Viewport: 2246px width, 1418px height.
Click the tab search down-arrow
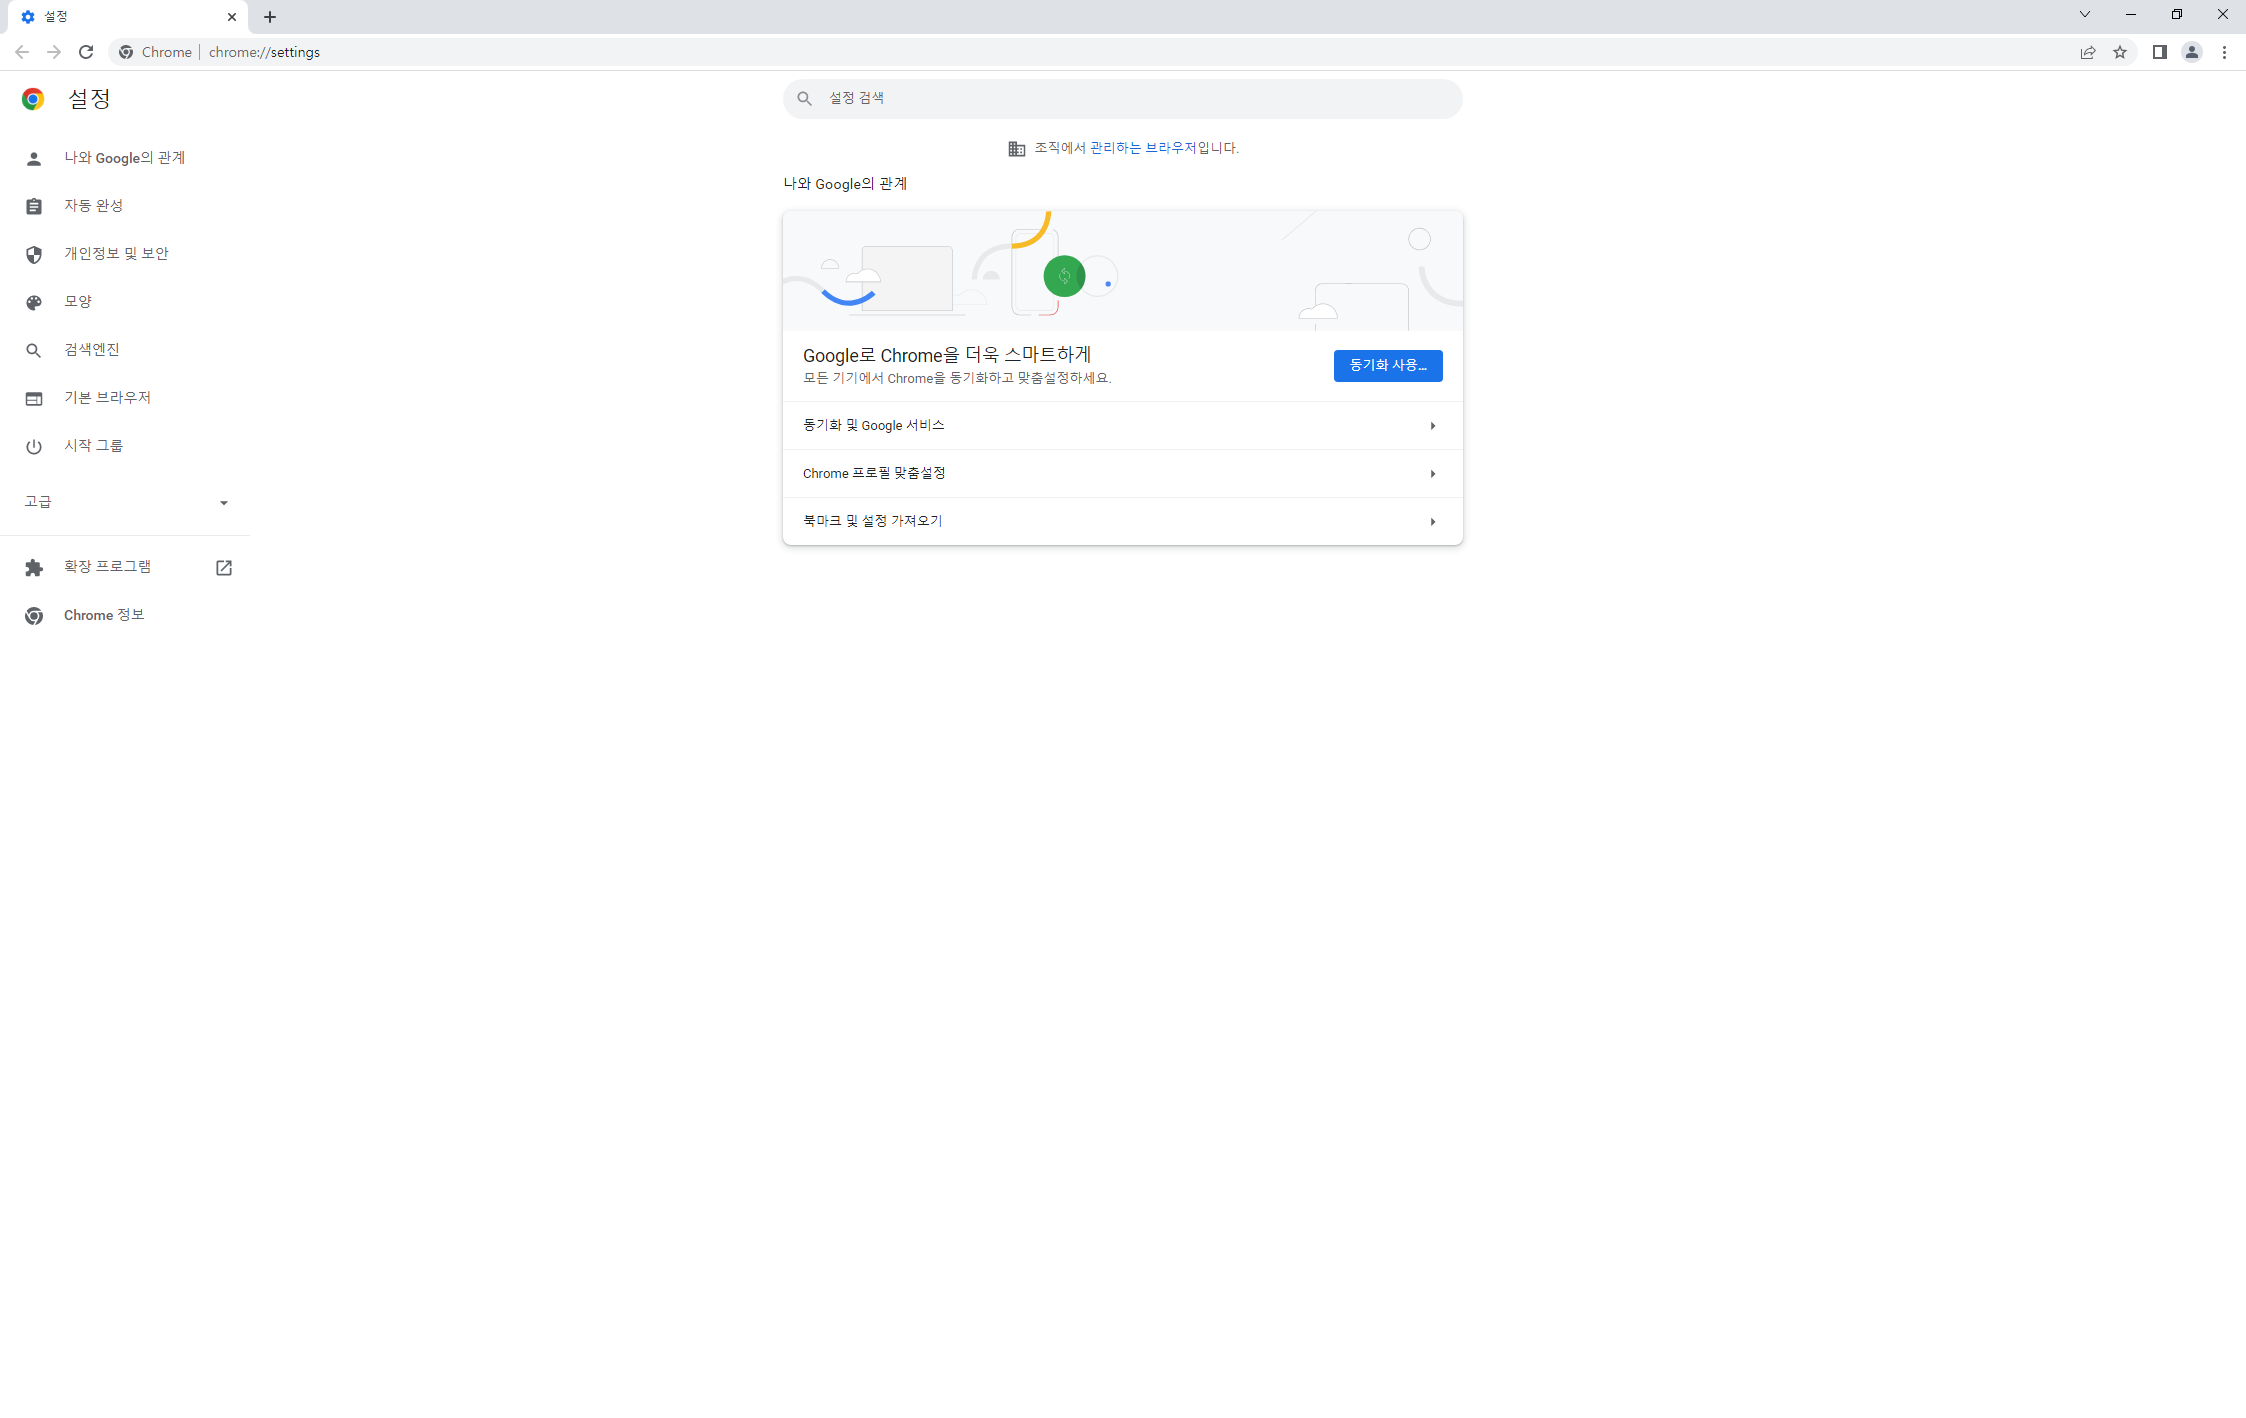coord(2084,15)
